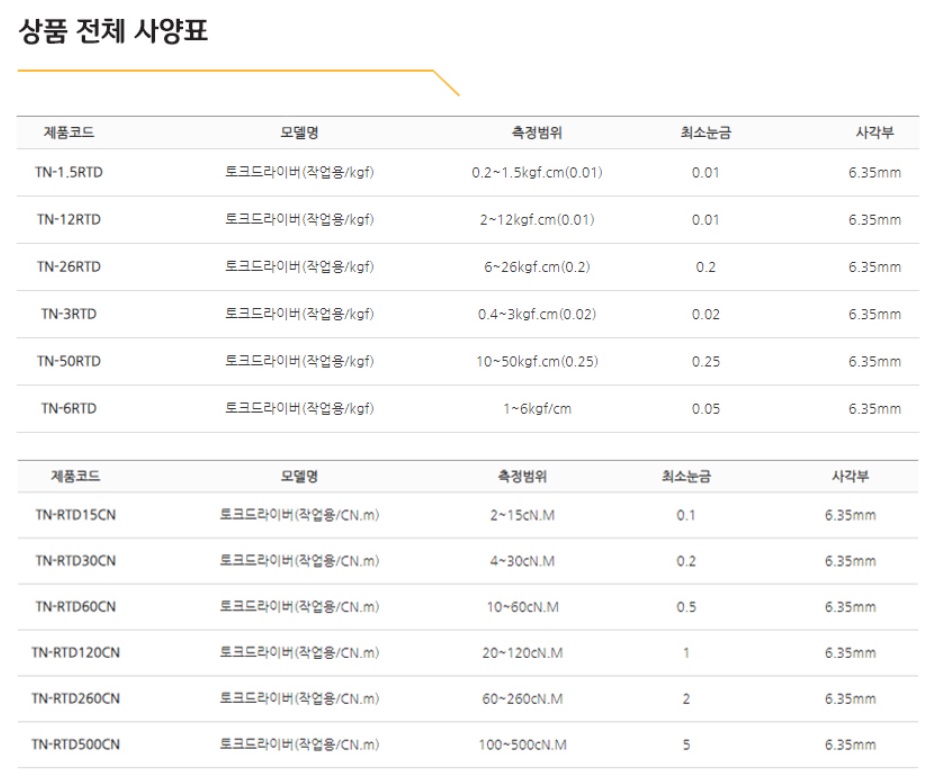Select product code TN-RTD15CN

click(75, 515)
